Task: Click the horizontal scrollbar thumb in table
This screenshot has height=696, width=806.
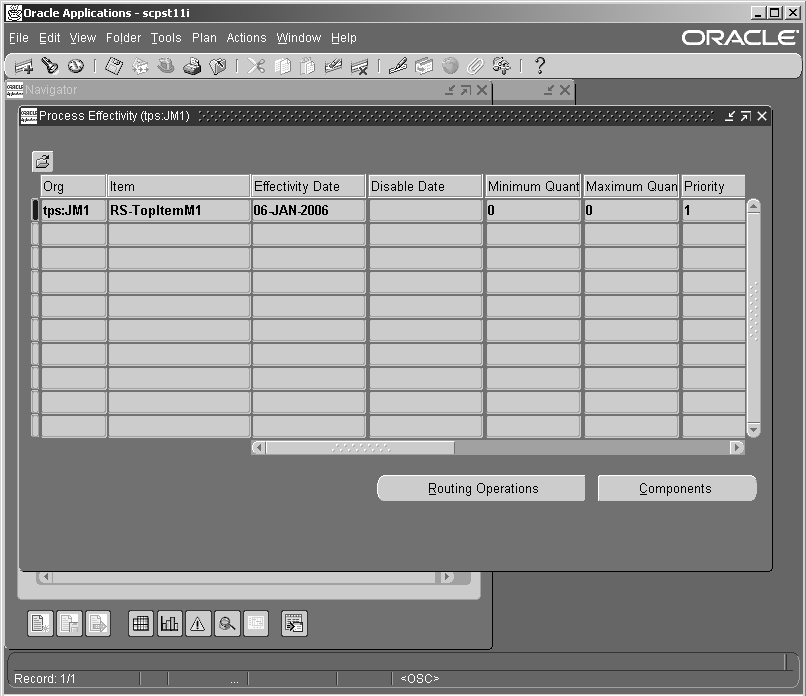Action: pyautogui.click(x=360, y=448)
